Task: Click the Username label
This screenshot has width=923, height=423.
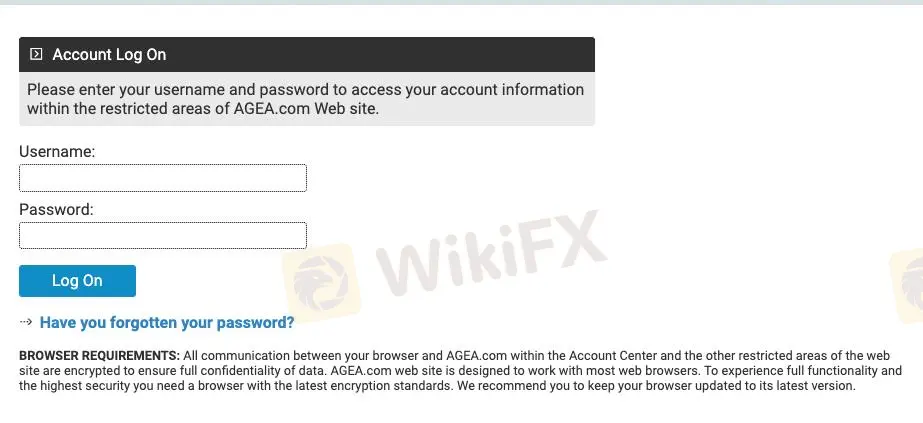Action: coord(57,152)
